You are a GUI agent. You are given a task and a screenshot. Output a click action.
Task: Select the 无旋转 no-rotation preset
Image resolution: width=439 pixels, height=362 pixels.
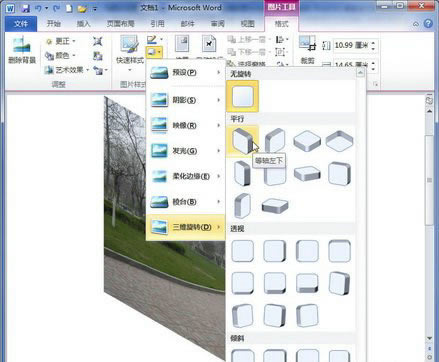(243, 97)
